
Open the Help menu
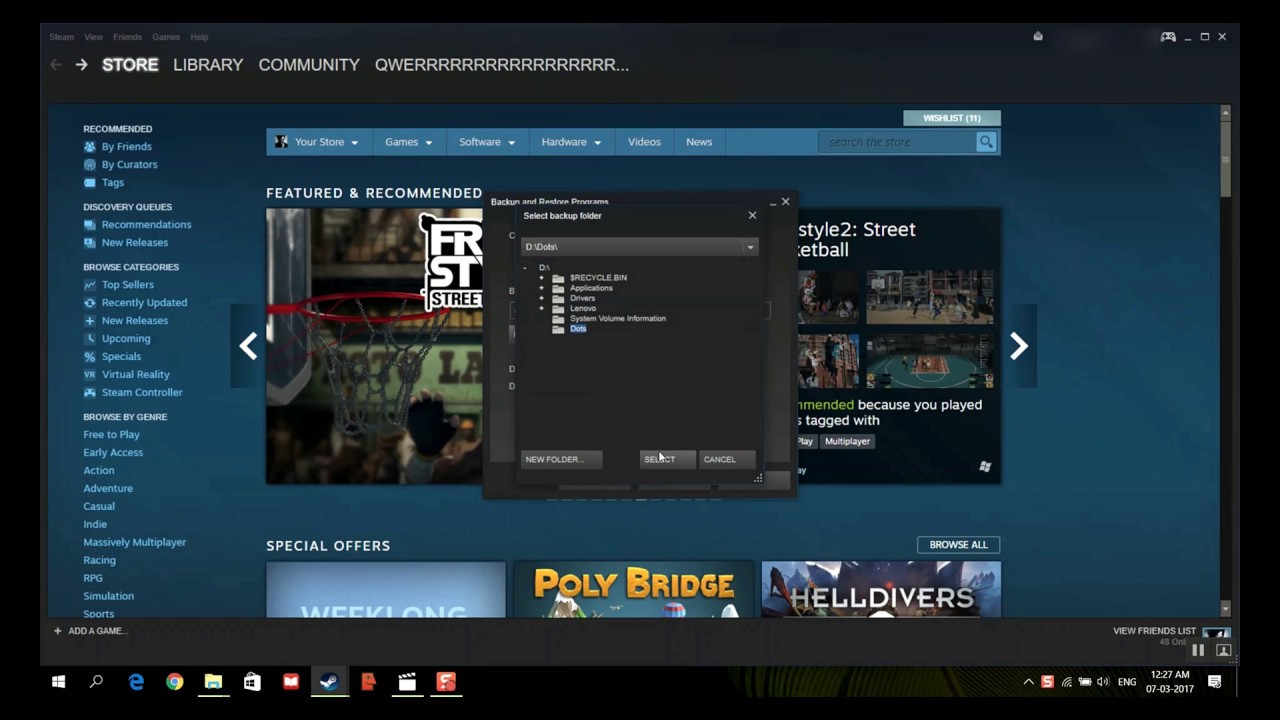199,37
